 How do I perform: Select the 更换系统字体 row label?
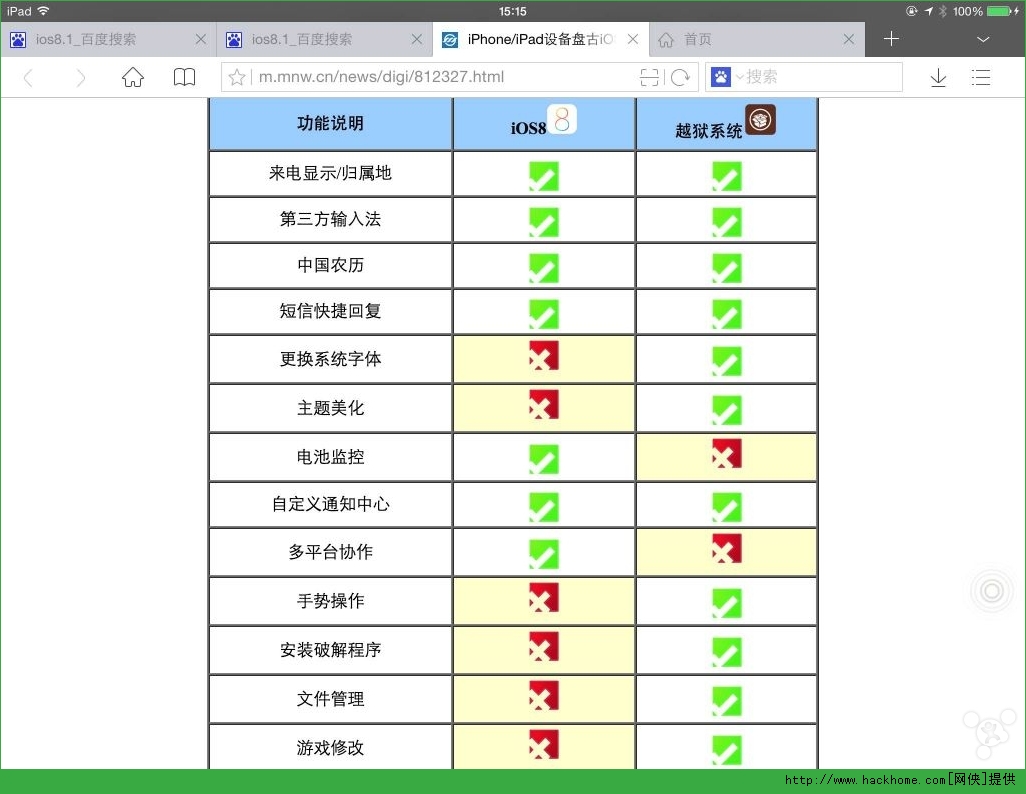(x=330, y=359)
